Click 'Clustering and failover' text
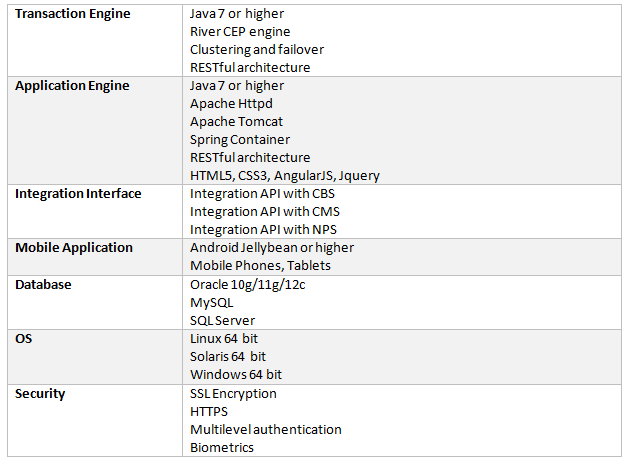The height and width of the screenshot is (466, 627). click(257, 50)
